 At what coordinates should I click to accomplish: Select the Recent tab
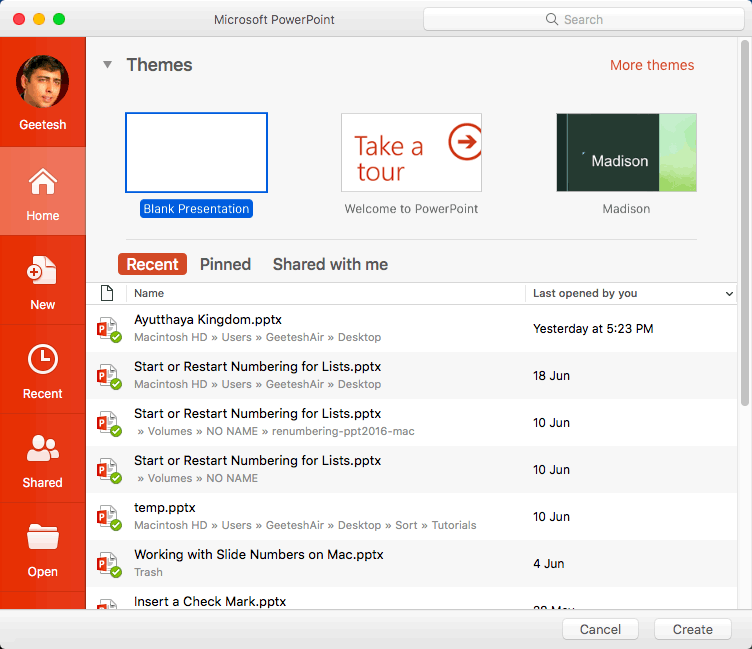[152, 264]
